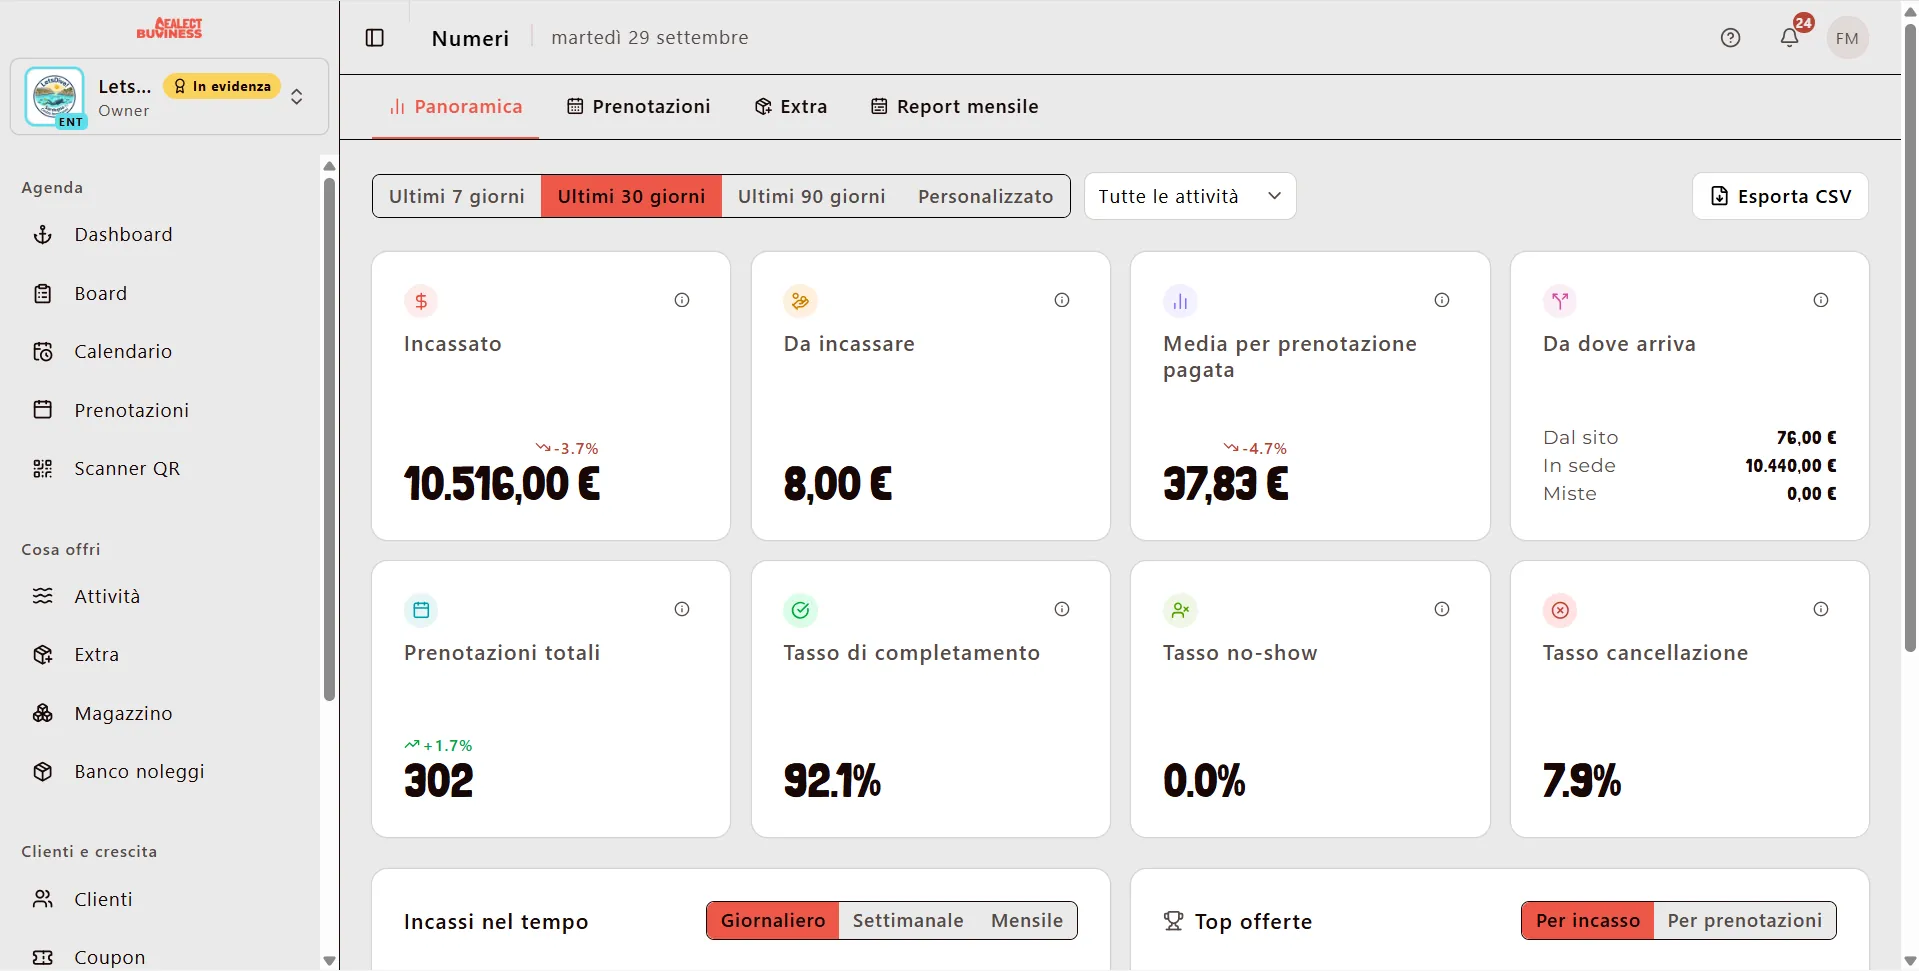
Task: Open Tutte le attività dropdown
Action: (x=1190, y=196)
